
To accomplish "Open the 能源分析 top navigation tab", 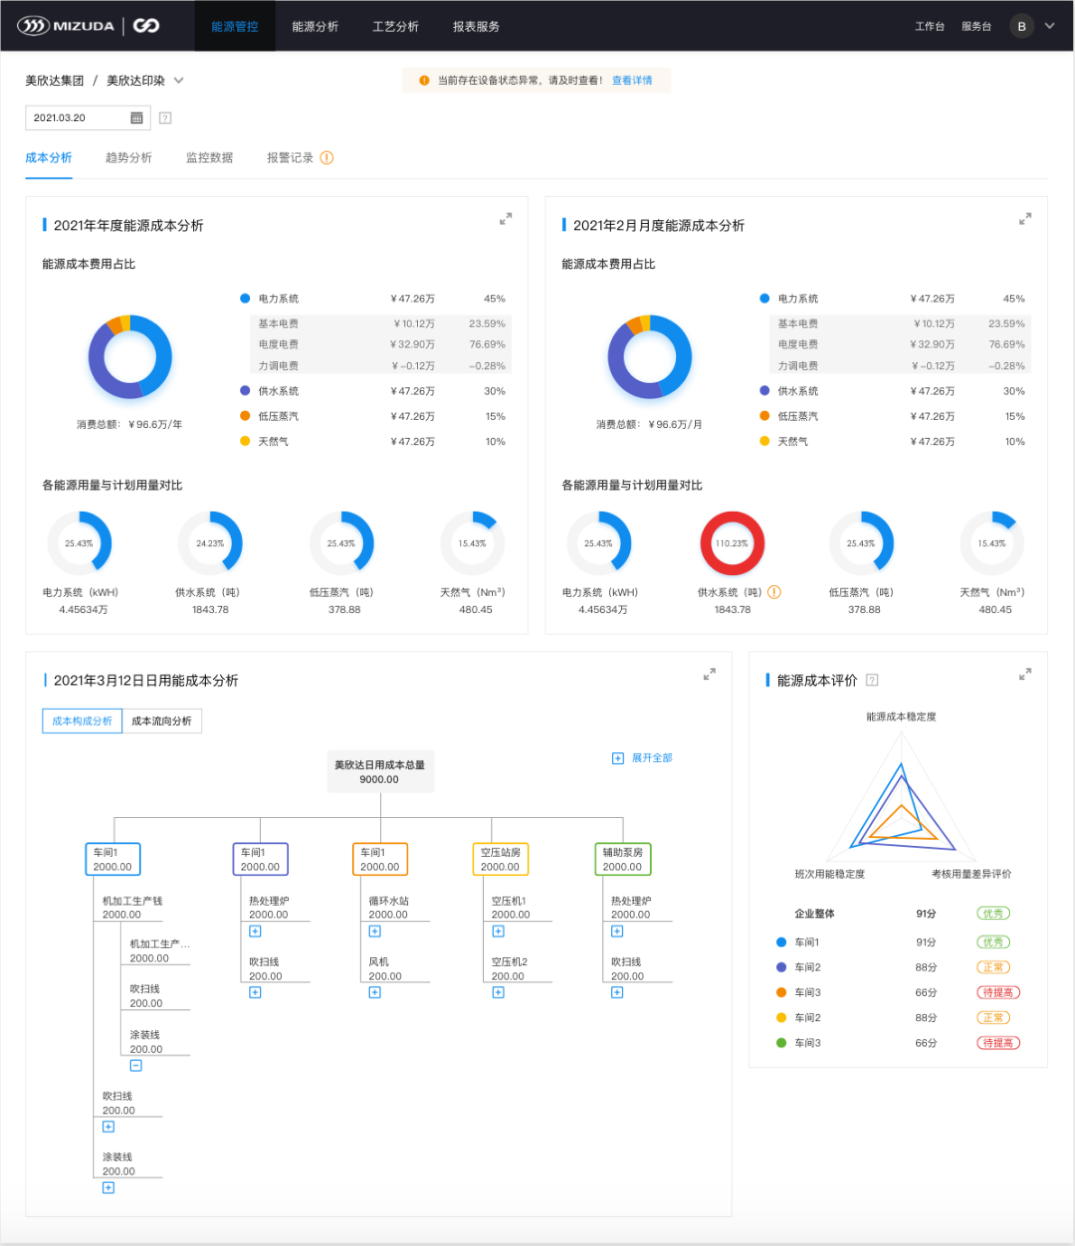I will (x=315, y=26).
